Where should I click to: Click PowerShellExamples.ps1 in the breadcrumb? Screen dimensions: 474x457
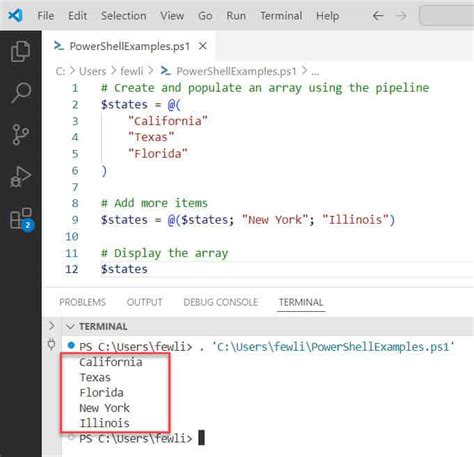(x=236, y=71)
